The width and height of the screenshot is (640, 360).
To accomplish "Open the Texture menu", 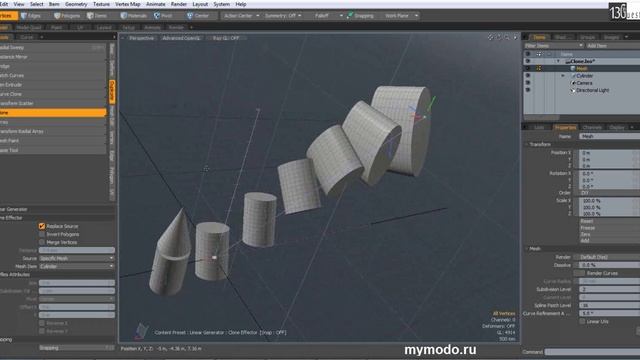I will 101,4.
